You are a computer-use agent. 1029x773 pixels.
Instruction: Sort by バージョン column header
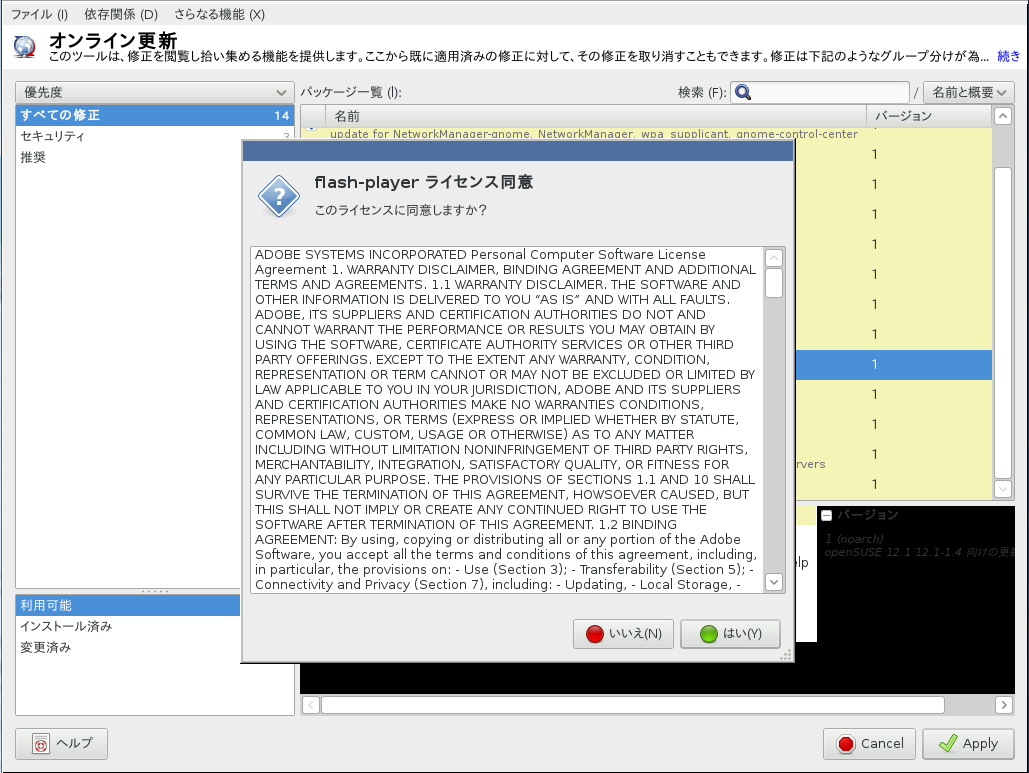tap(929, 116)
